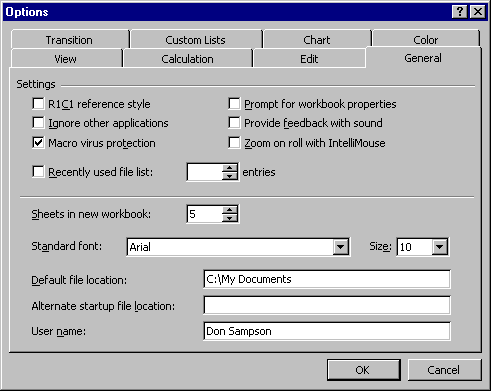The width and height of the screenshot is (491, 391).
Task: Click the question mark help icon
Action: pos(460,12)
